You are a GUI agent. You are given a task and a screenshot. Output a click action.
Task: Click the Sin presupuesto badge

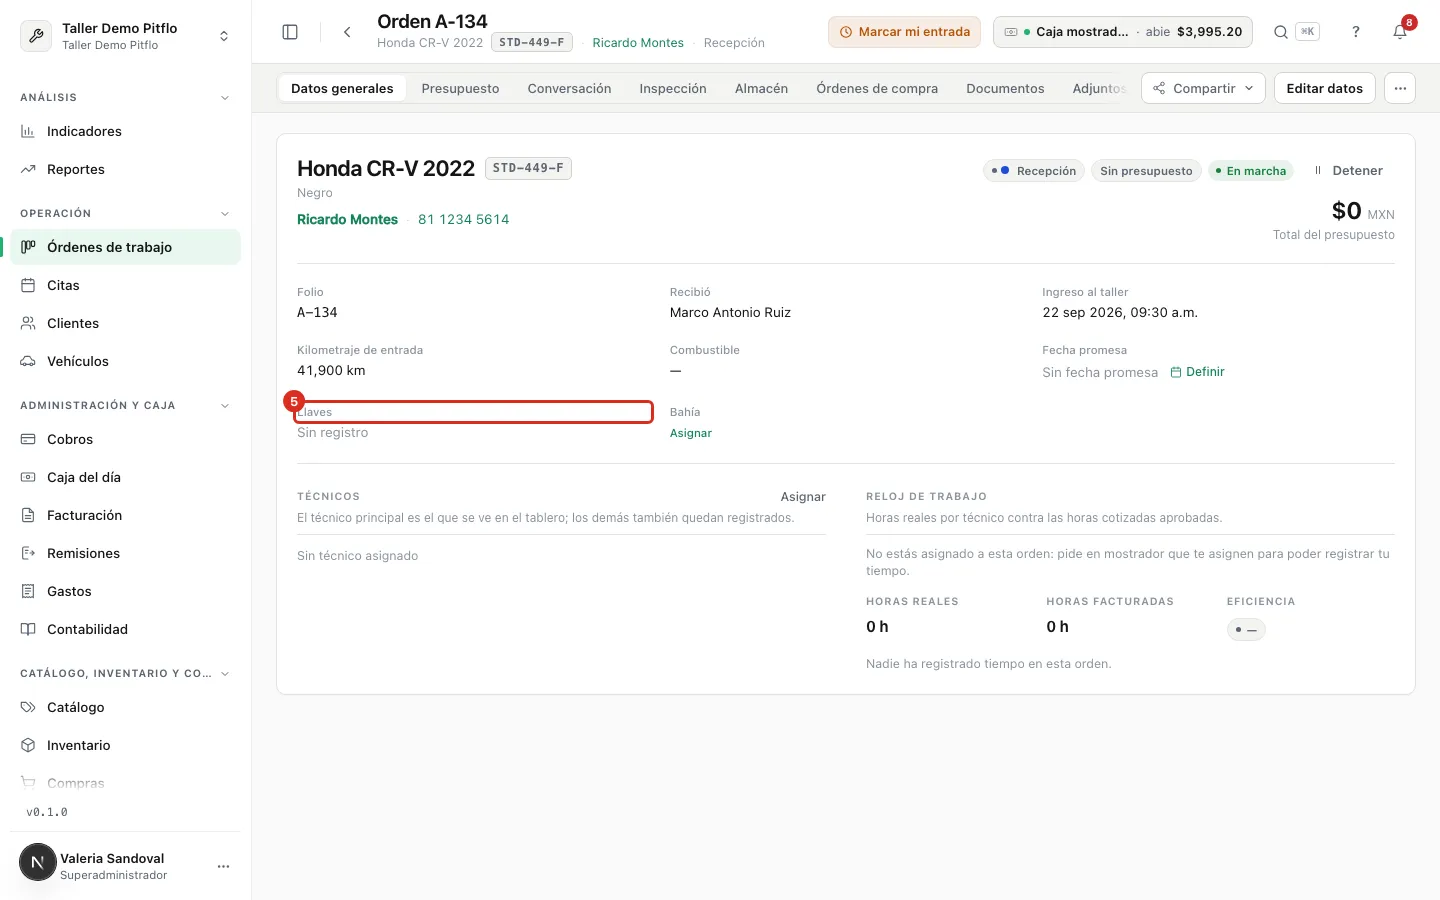1146,171
